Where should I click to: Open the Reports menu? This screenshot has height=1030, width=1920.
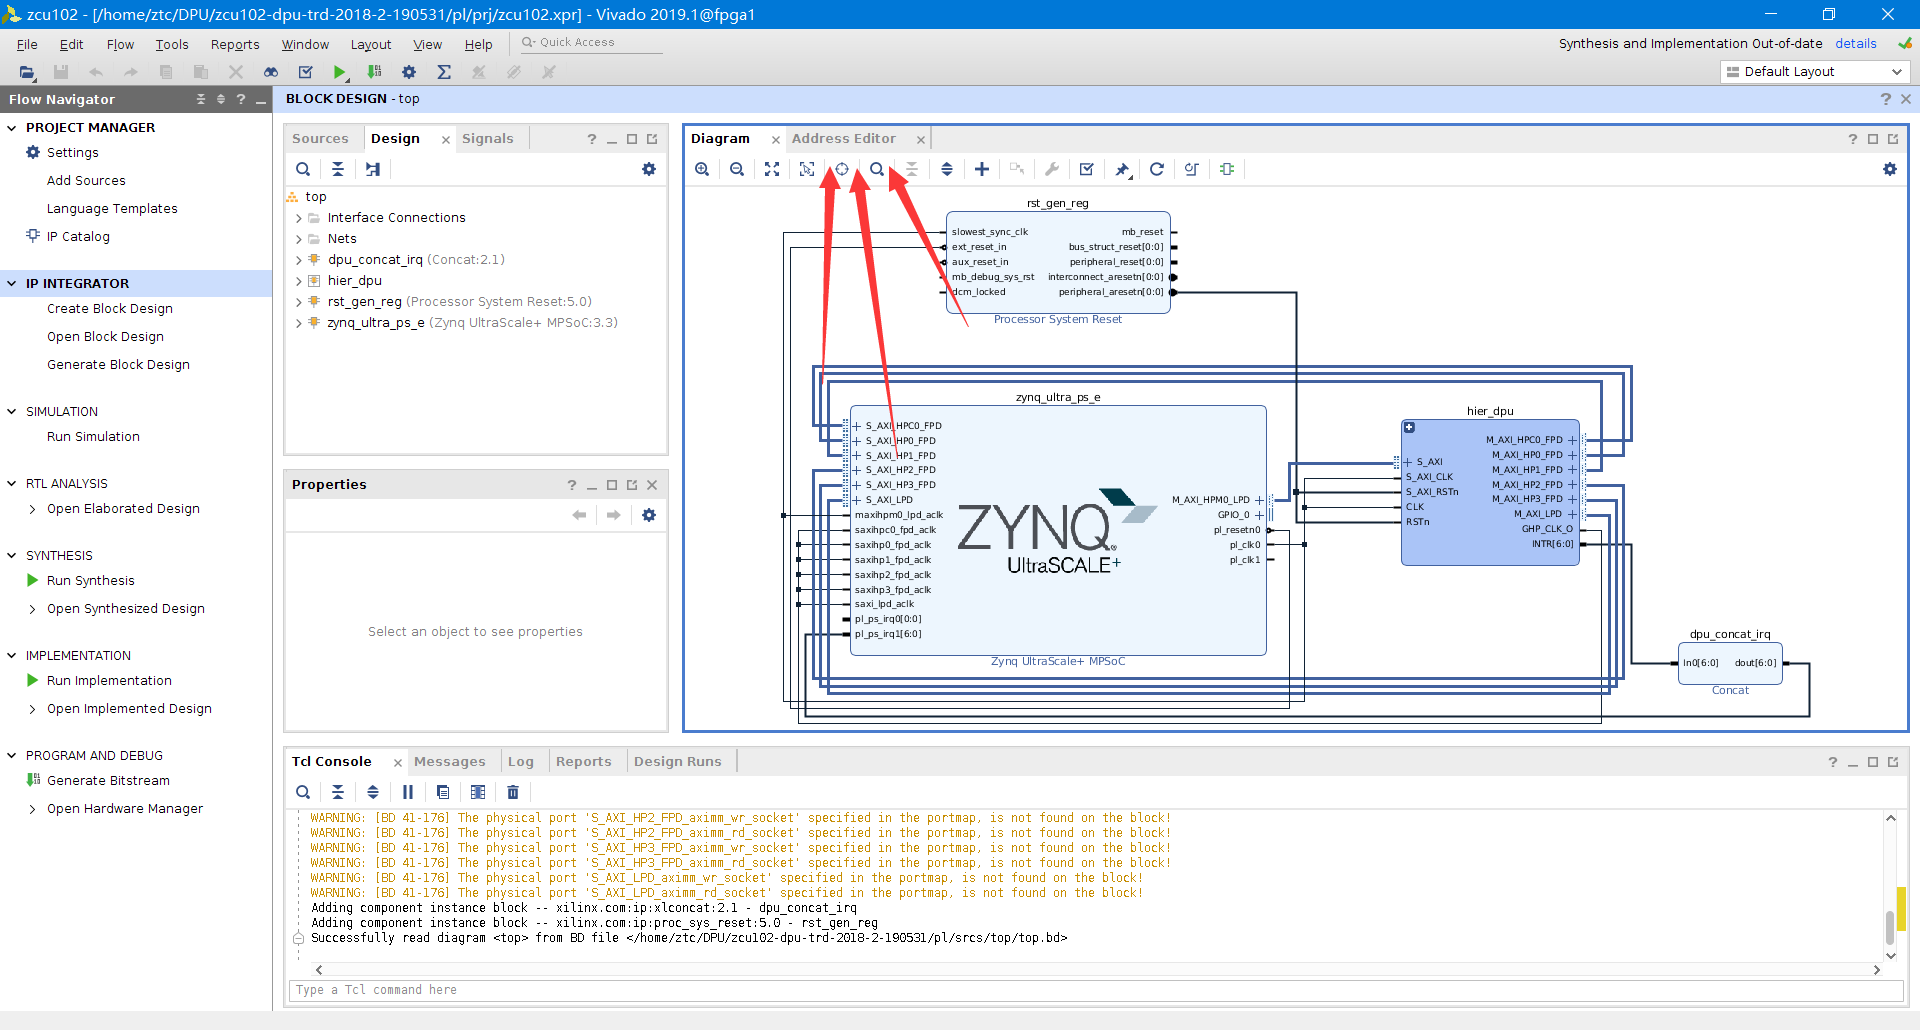[235, 44]
